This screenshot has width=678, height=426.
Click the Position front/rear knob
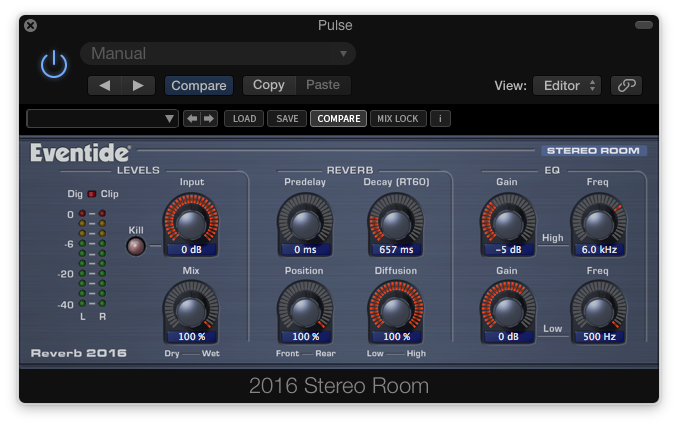click(x=305, y=311)
